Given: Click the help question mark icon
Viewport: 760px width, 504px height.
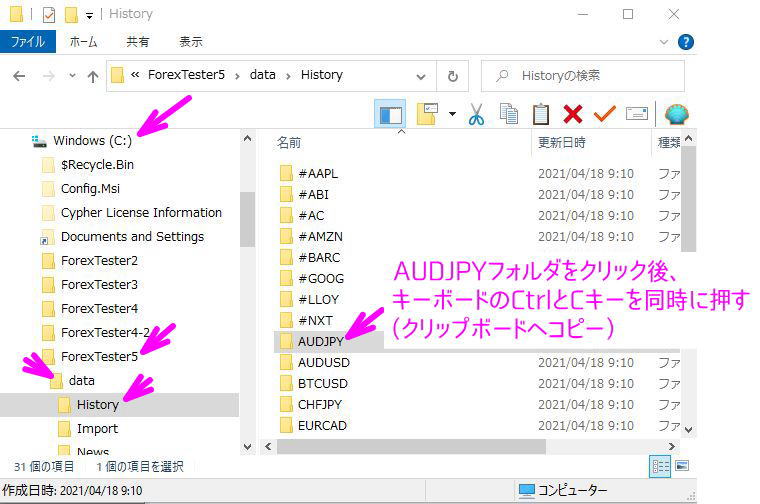Looking at the screenshot, I should (x=685, y=42).
